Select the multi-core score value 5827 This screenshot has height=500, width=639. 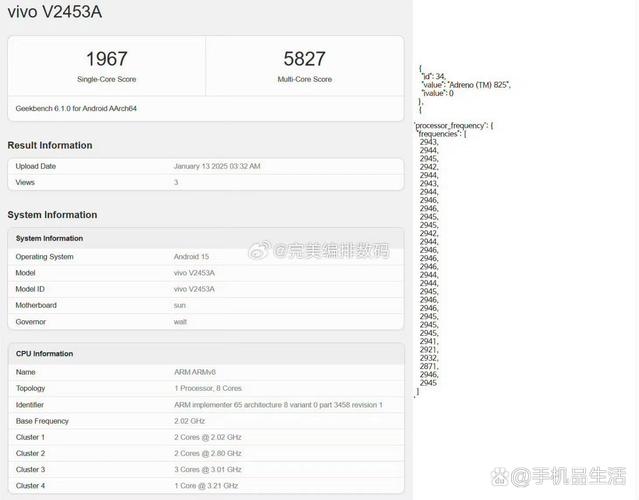304,59
